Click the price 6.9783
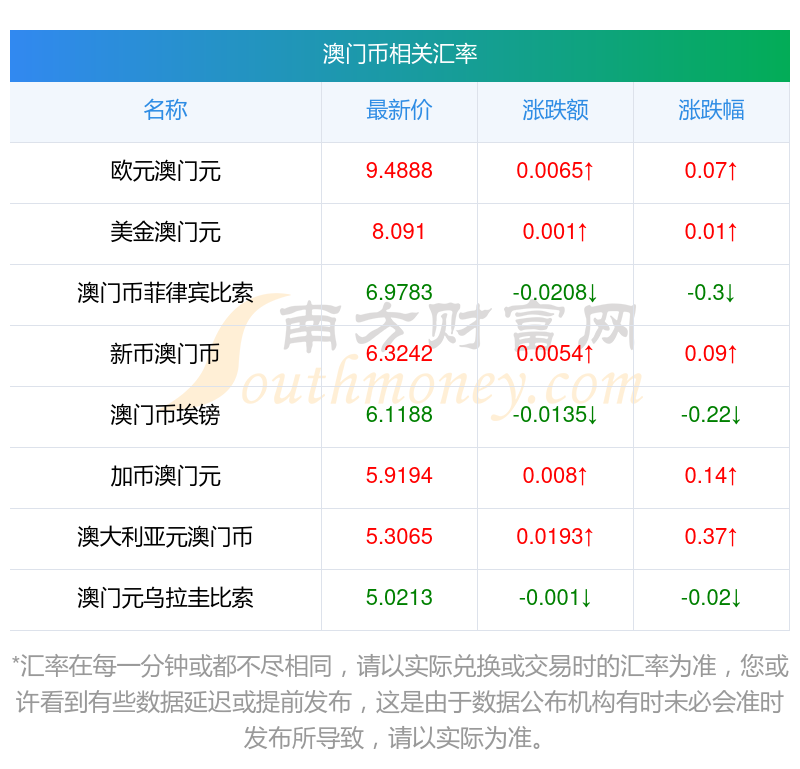The image size is (800, 769). (x=399, y=292)
